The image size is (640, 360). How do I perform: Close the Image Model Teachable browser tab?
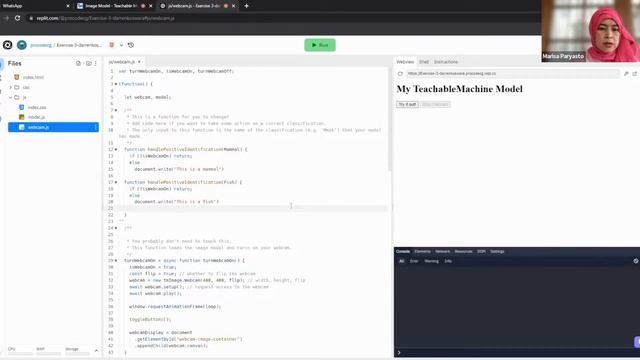click(x=151, y=6)
